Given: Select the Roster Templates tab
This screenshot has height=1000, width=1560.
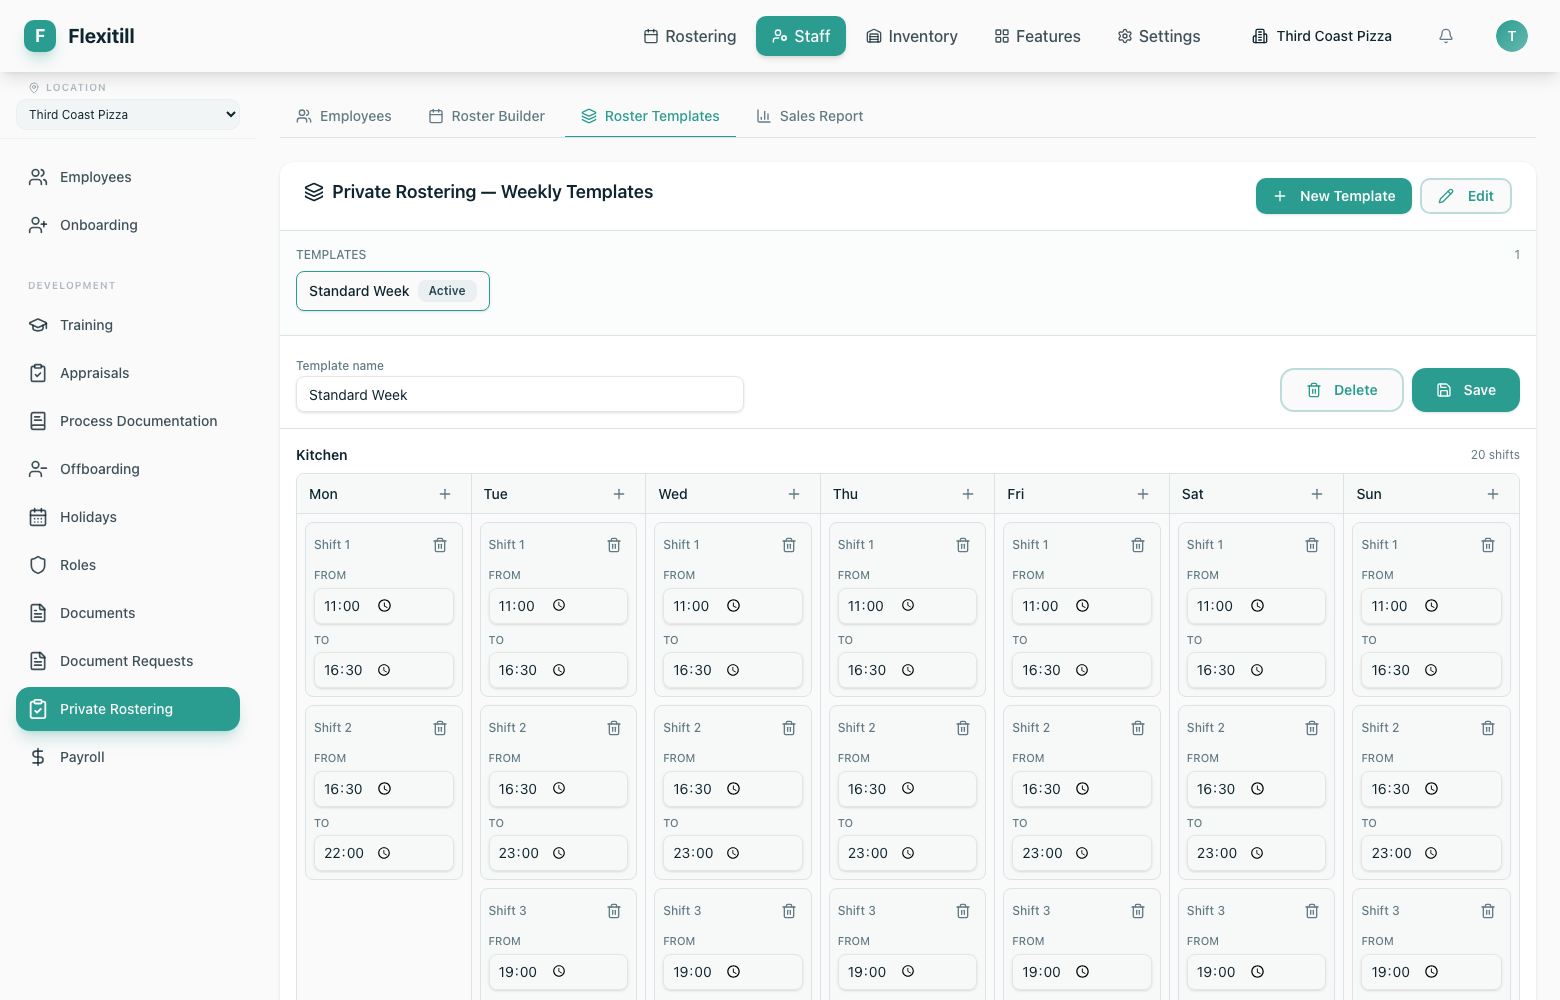Looking at the screenshot, I should (650, 116).
